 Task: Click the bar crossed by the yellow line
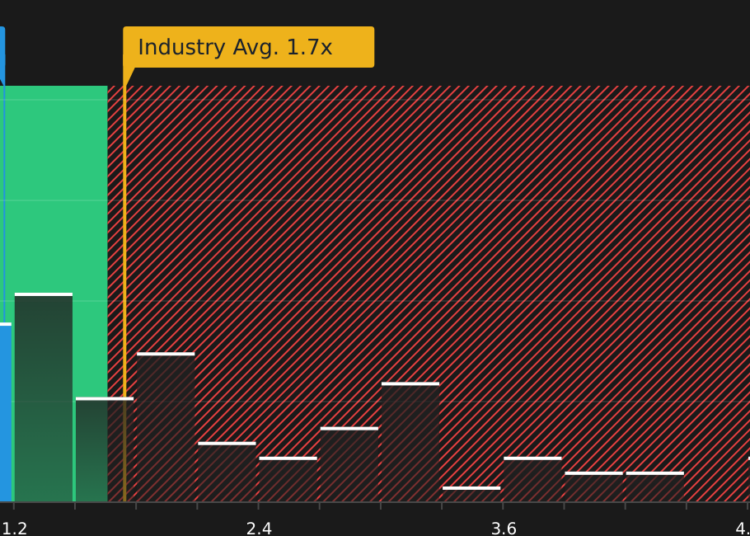(105, 449)
